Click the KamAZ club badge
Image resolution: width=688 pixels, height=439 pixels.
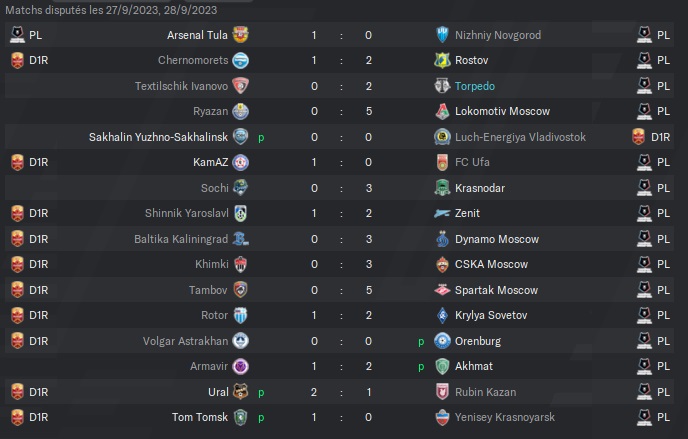pyautogui.click(x=240, y=162)
